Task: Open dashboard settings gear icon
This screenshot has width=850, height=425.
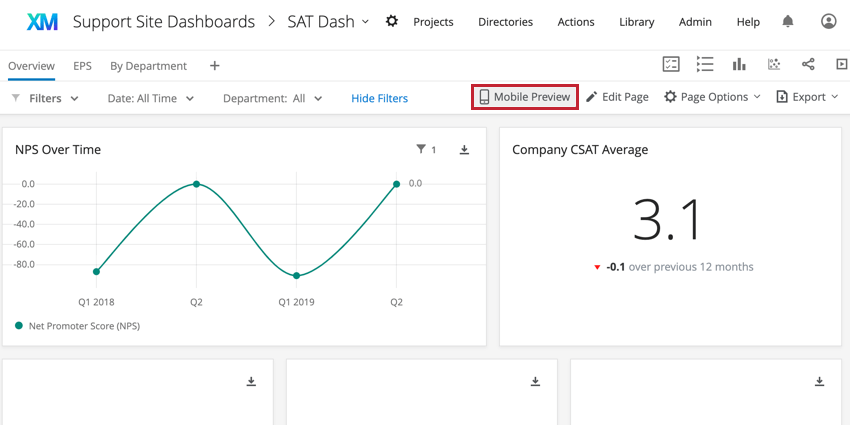Action: click(x=392, y=21)
